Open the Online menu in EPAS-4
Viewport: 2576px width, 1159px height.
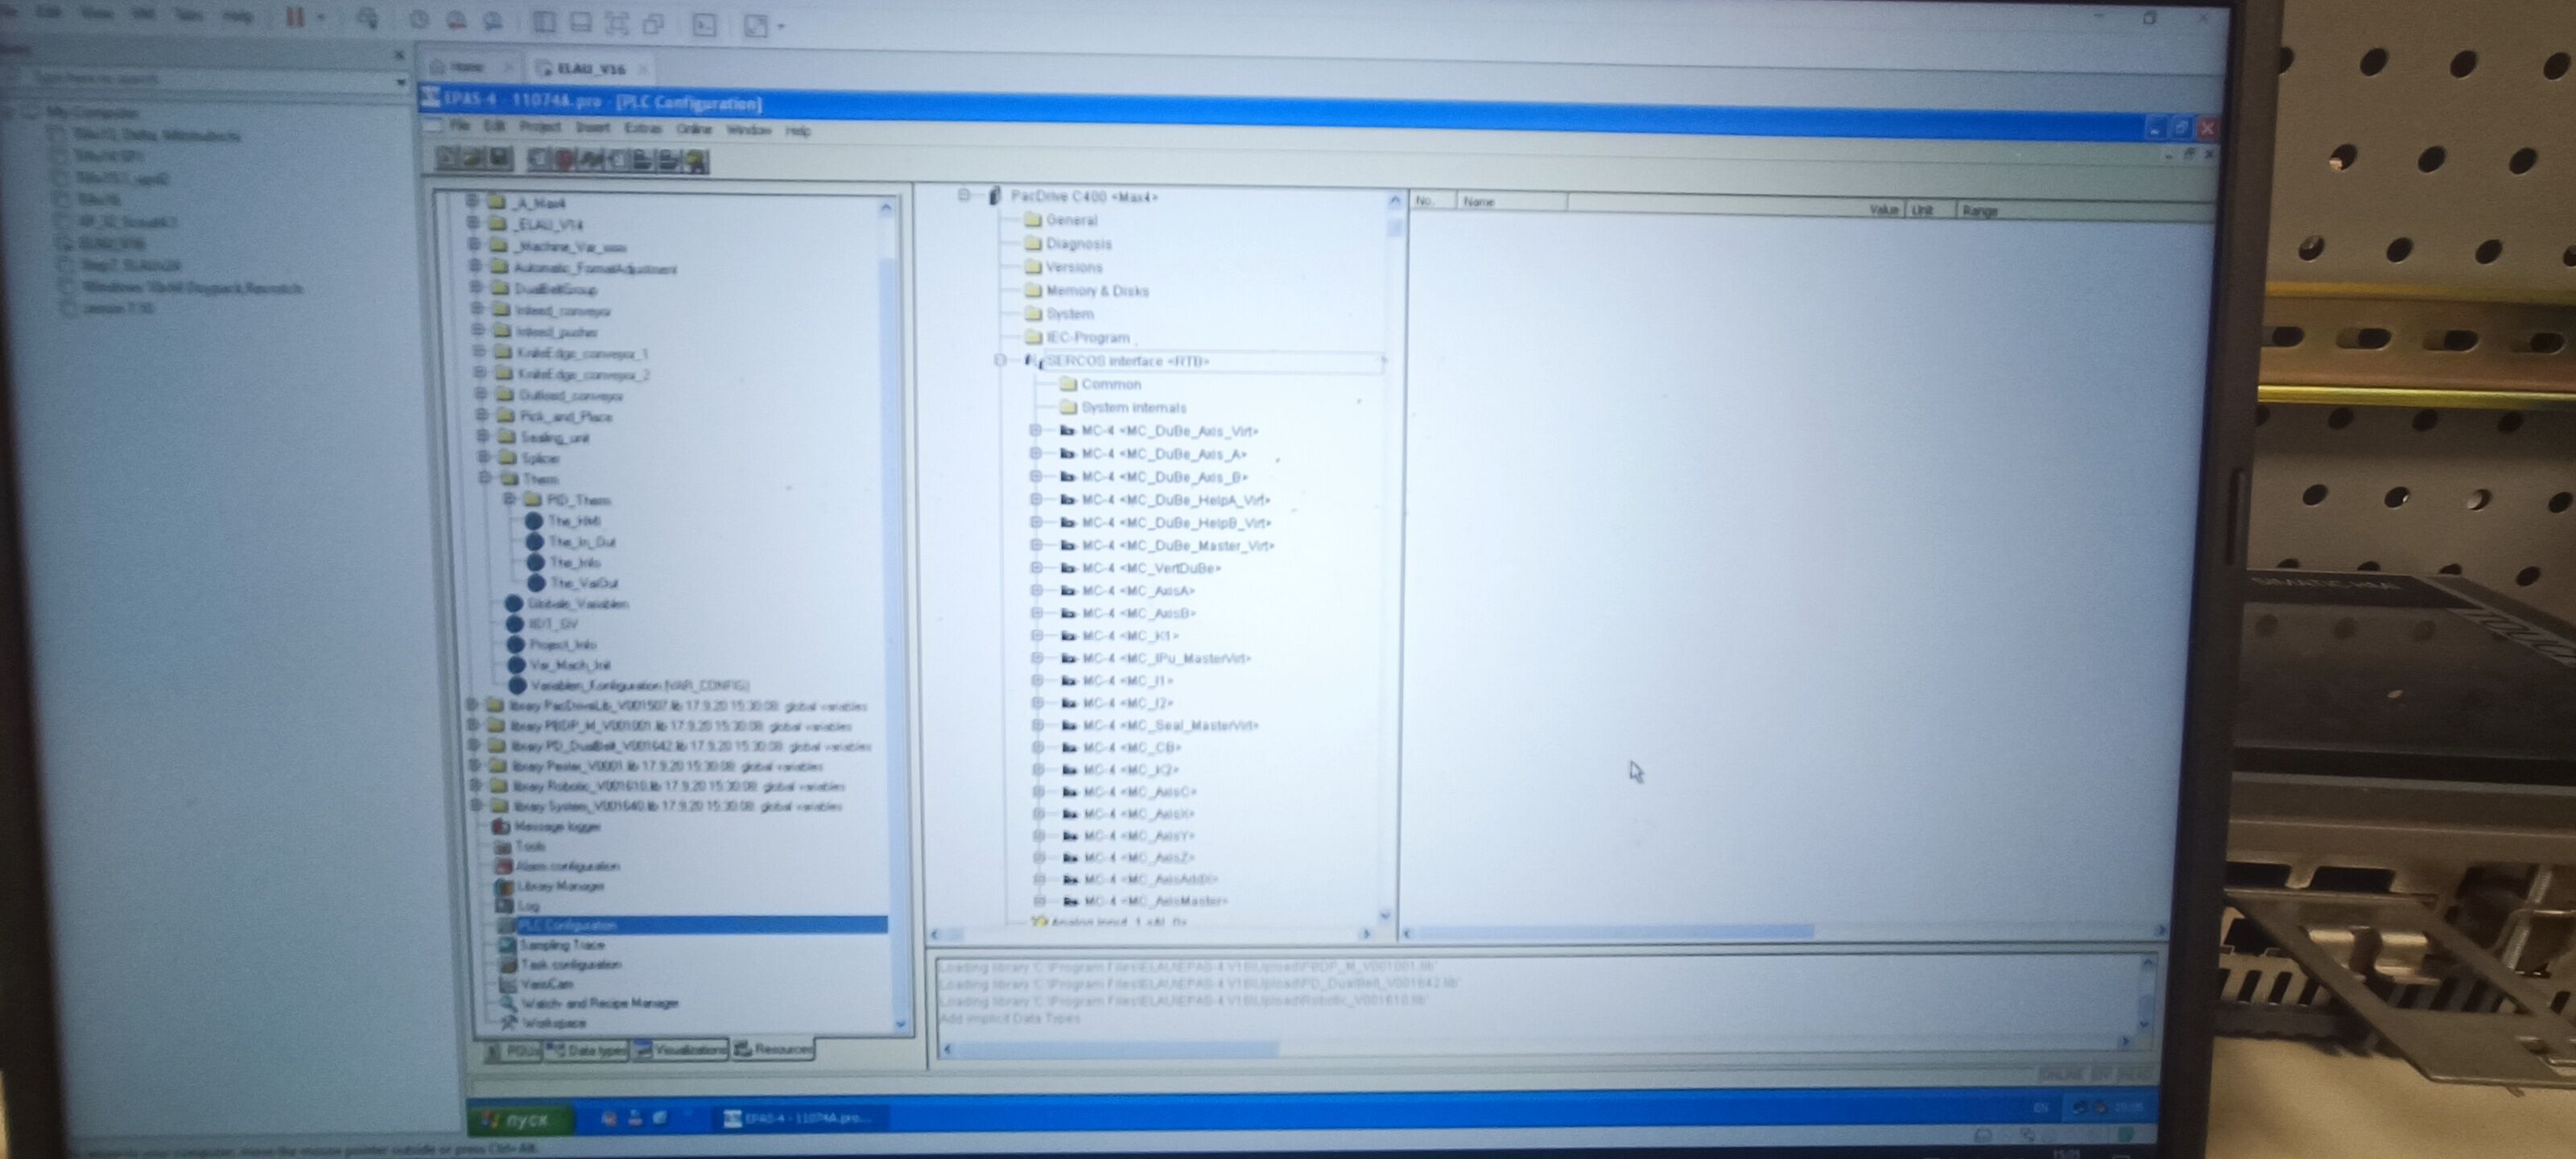coord(693,129)
